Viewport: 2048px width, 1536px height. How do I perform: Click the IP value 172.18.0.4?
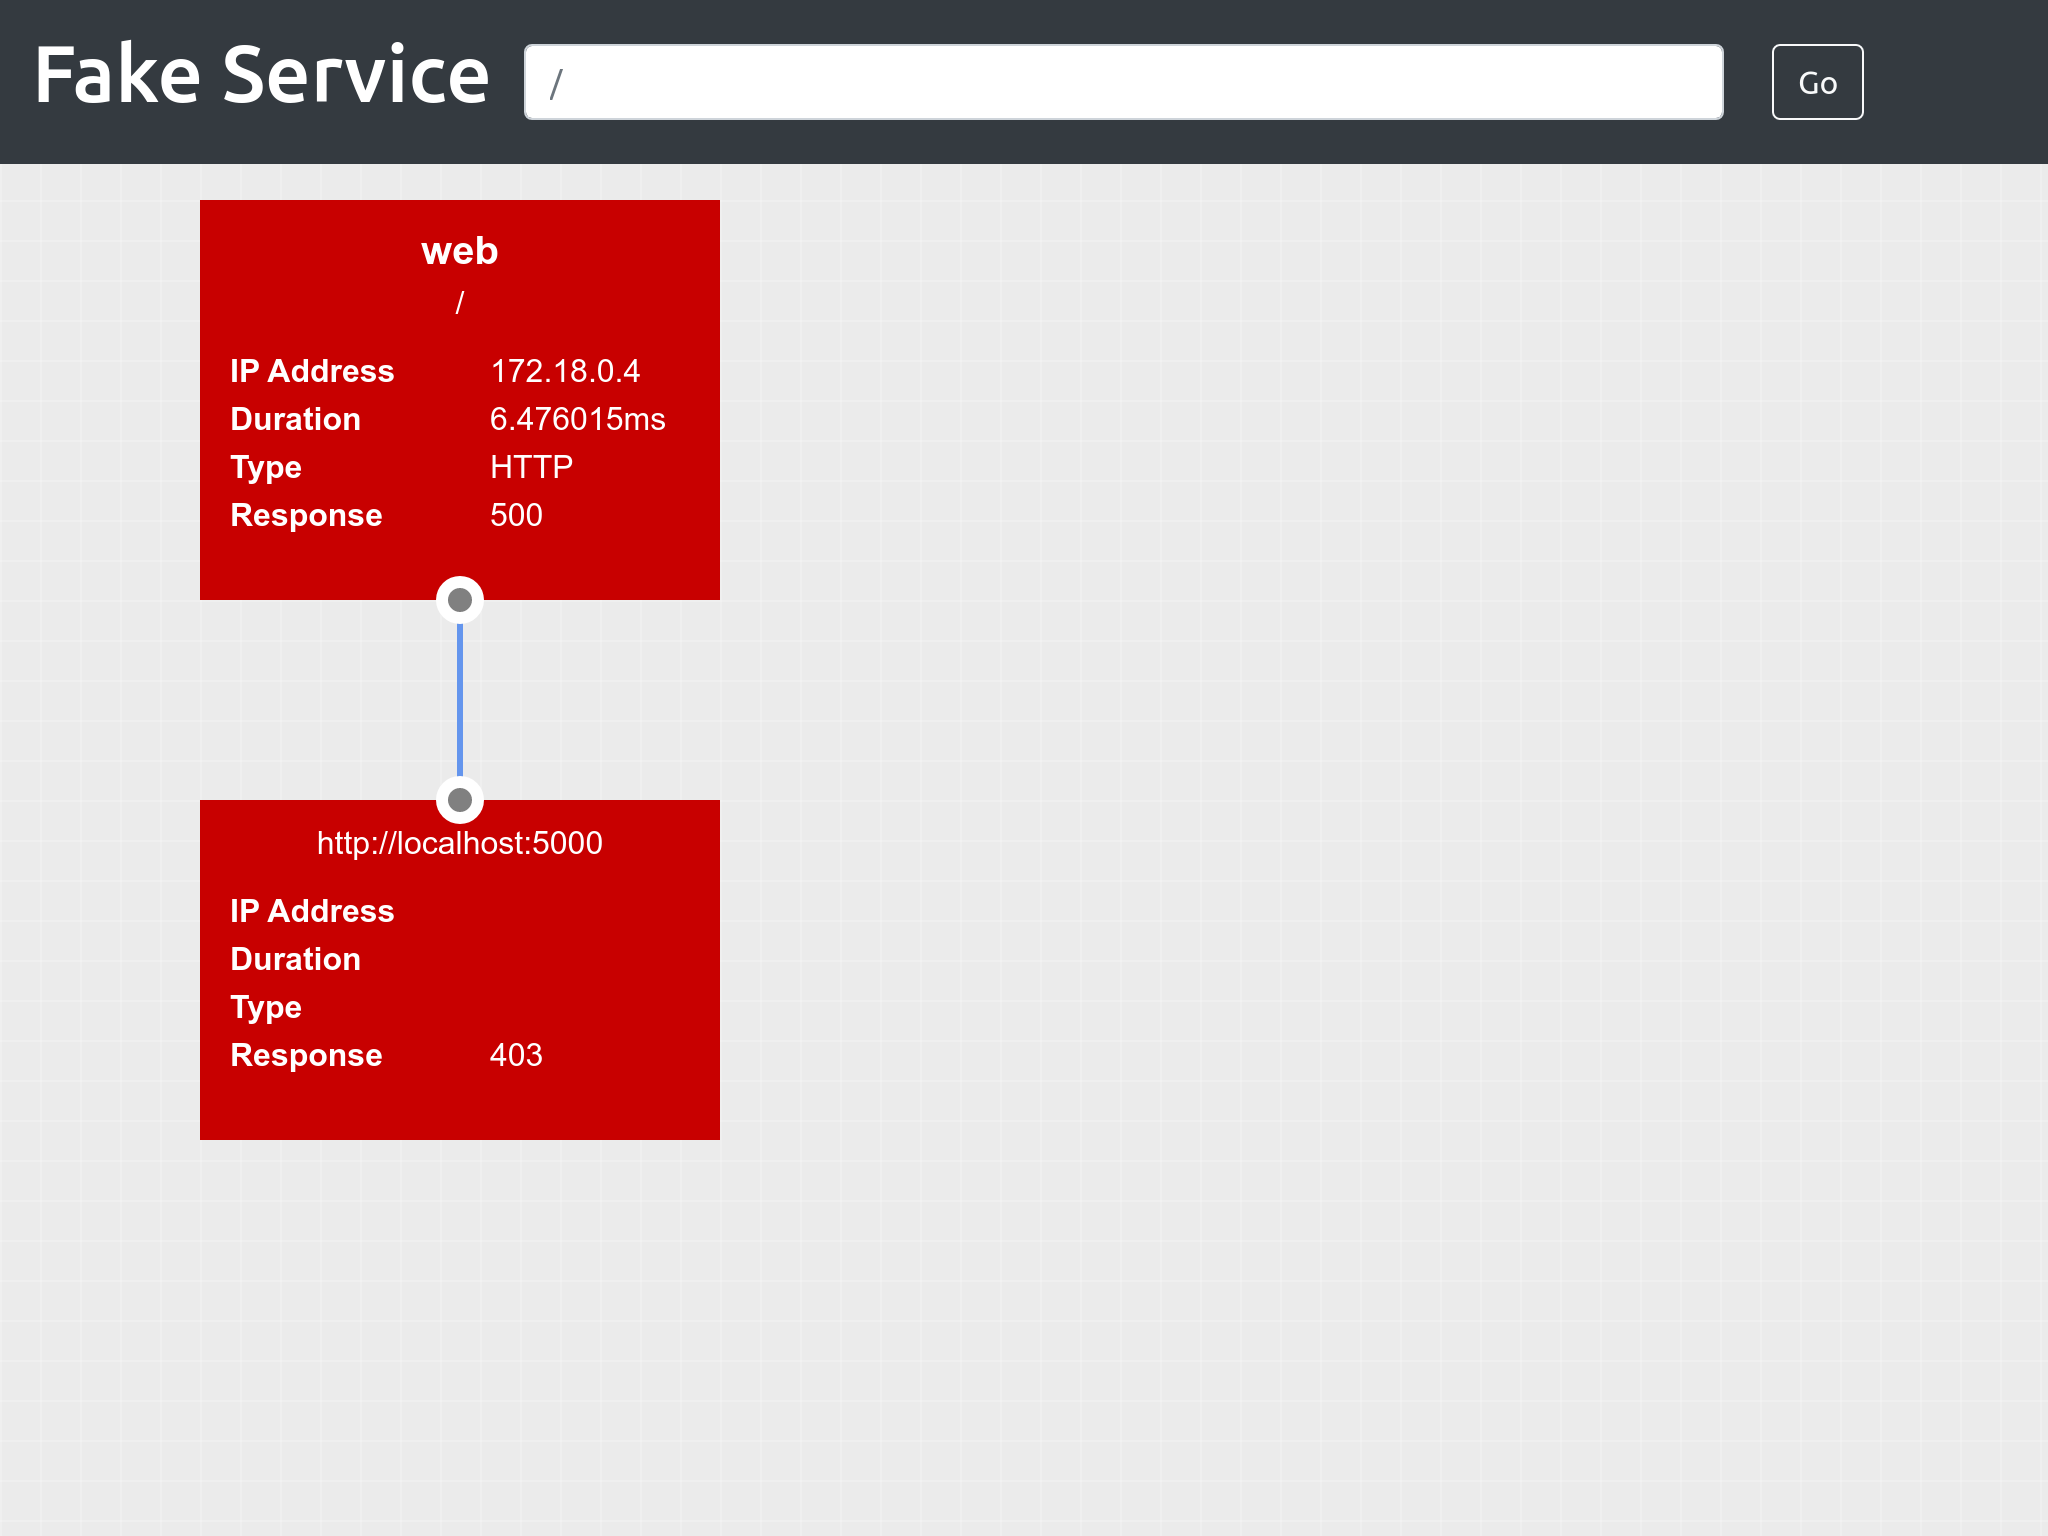[565, 371]
